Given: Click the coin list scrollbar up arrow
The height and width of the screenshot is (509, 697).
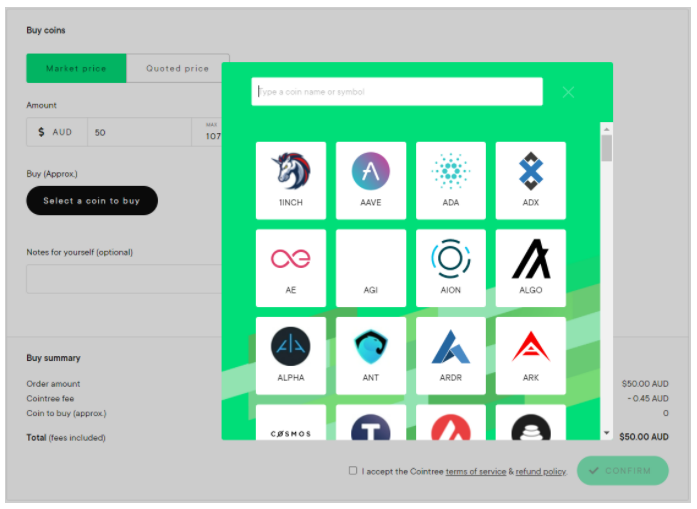Looking at the screenshot, I should coord(607,129).
